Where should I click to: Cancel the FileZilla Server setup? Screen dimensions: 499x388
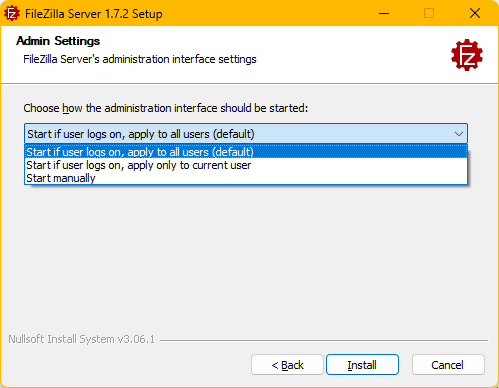pyautogui.click(x=448, y=365)
